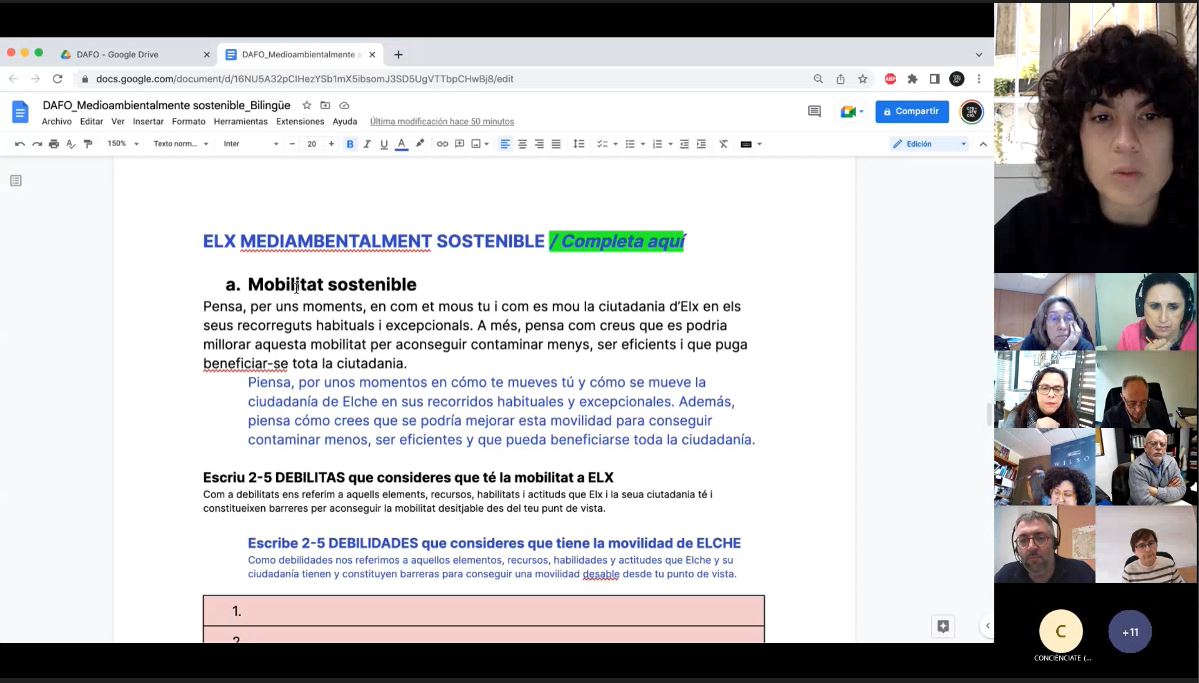The image size is (1199, 683).
Task: Insert a link using chain icon
Action: click(x=442, y=144)
